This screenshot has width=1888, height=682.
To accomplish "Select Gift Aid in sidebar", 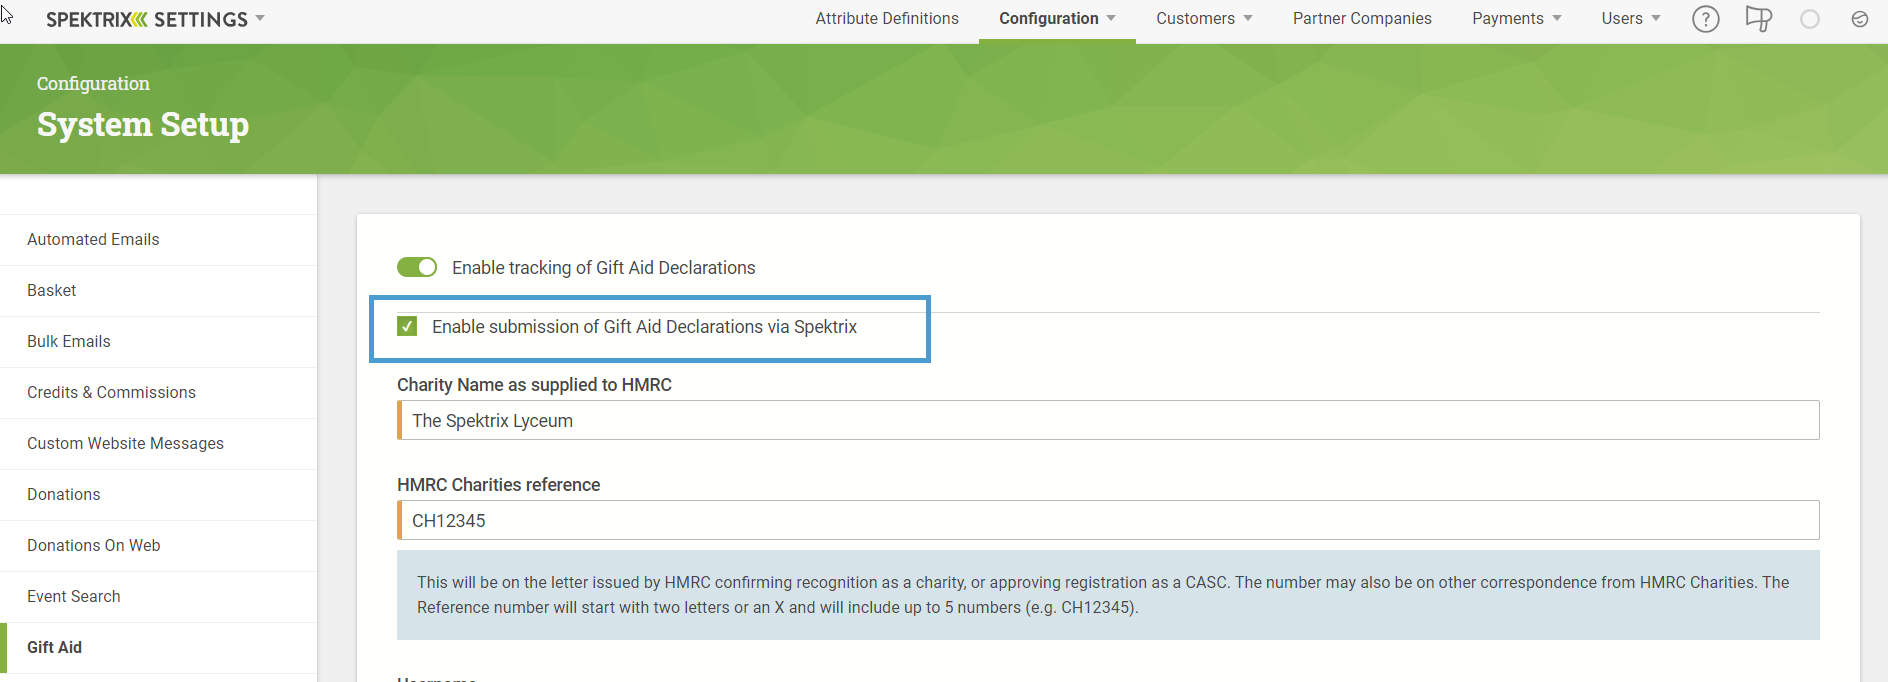I will (159, 648).
